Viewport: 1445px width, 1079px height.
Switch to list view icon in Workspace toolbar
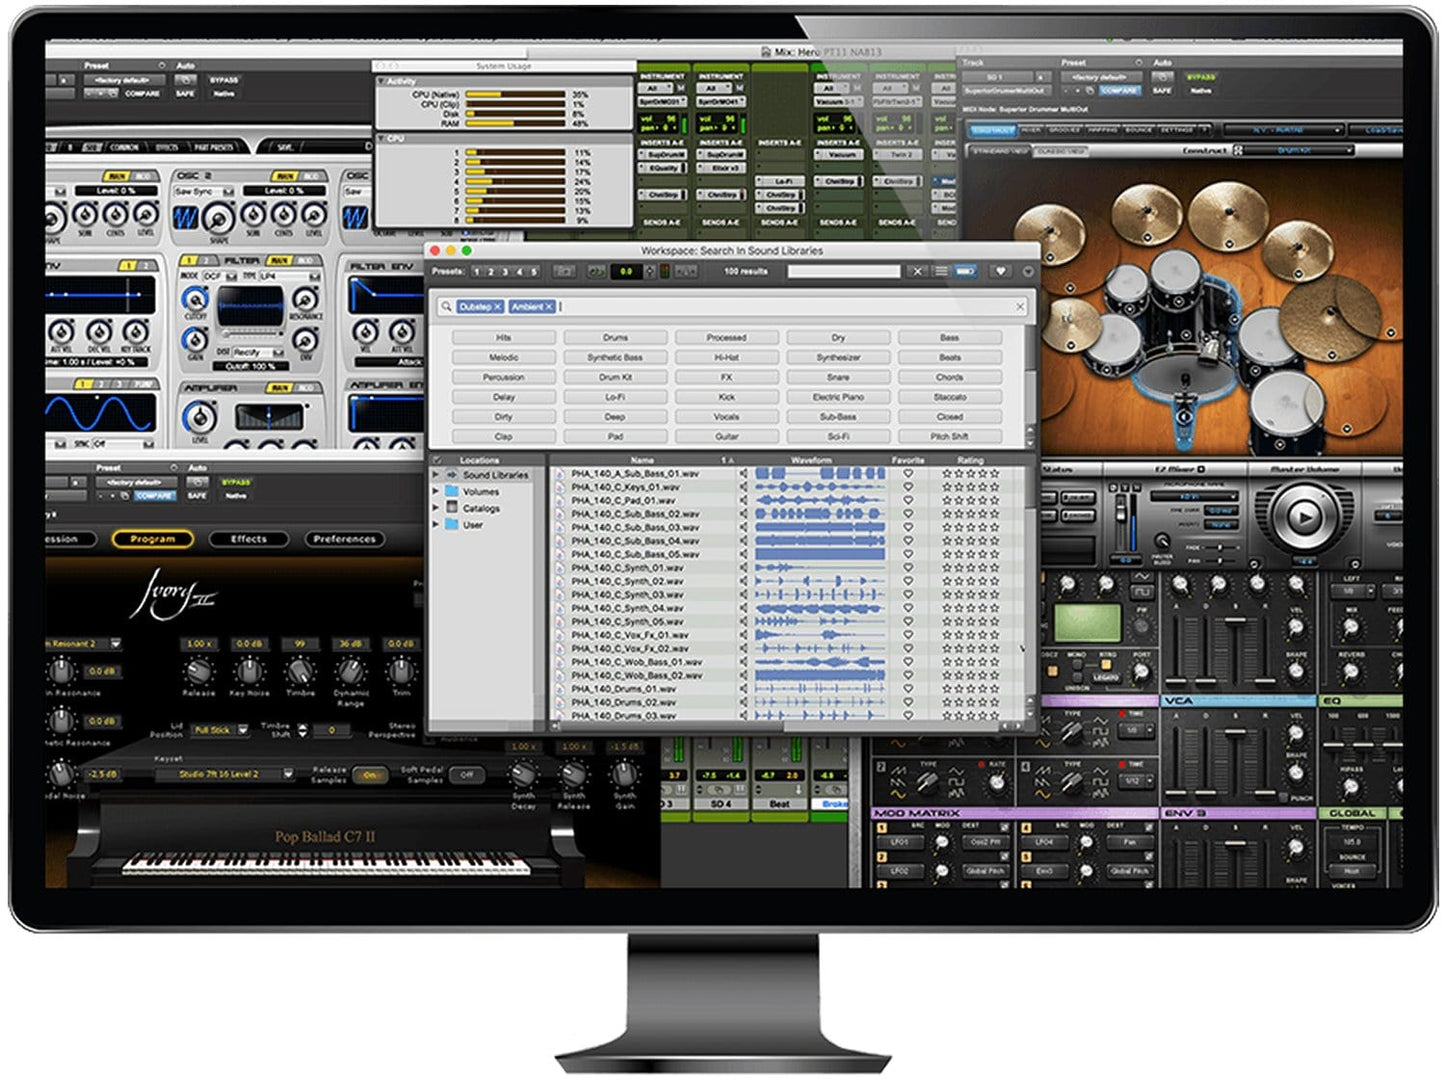(x=940, y=269)
